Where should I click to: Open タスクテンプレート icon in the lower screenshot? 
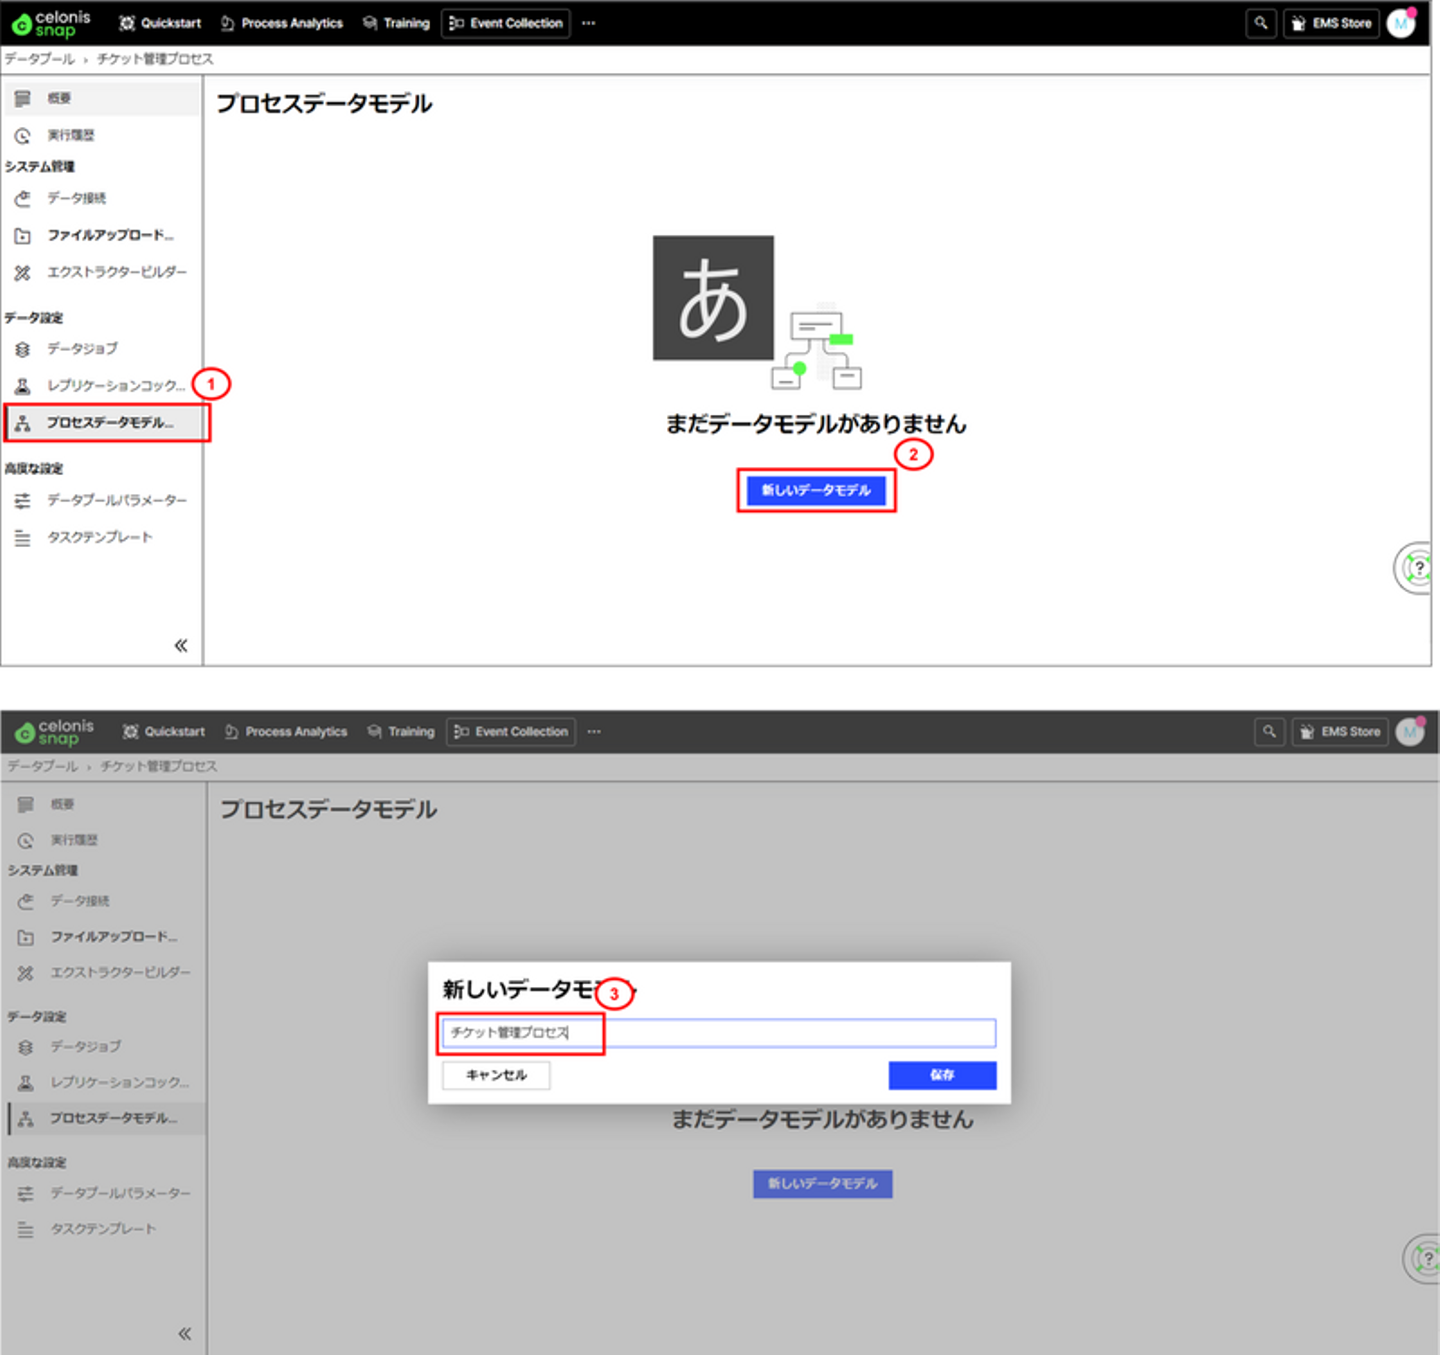click(26, 1230)
